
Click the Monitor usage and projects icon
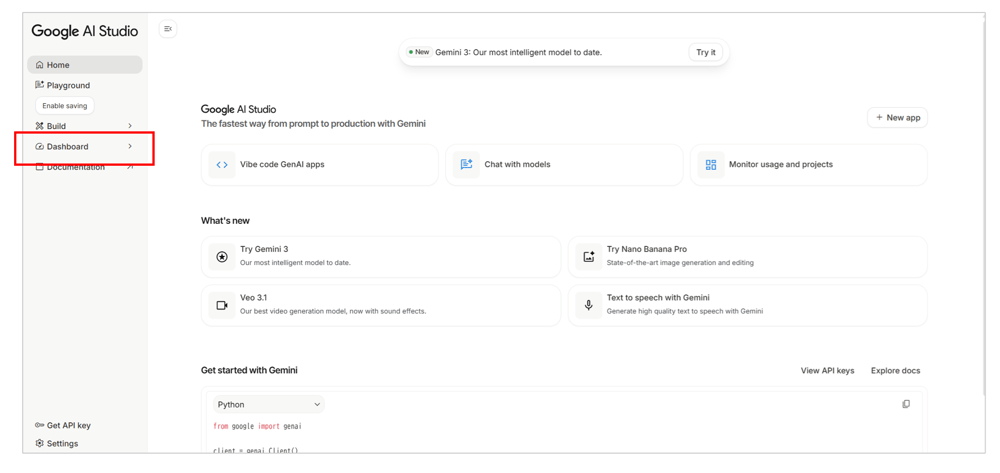point(710,165)
